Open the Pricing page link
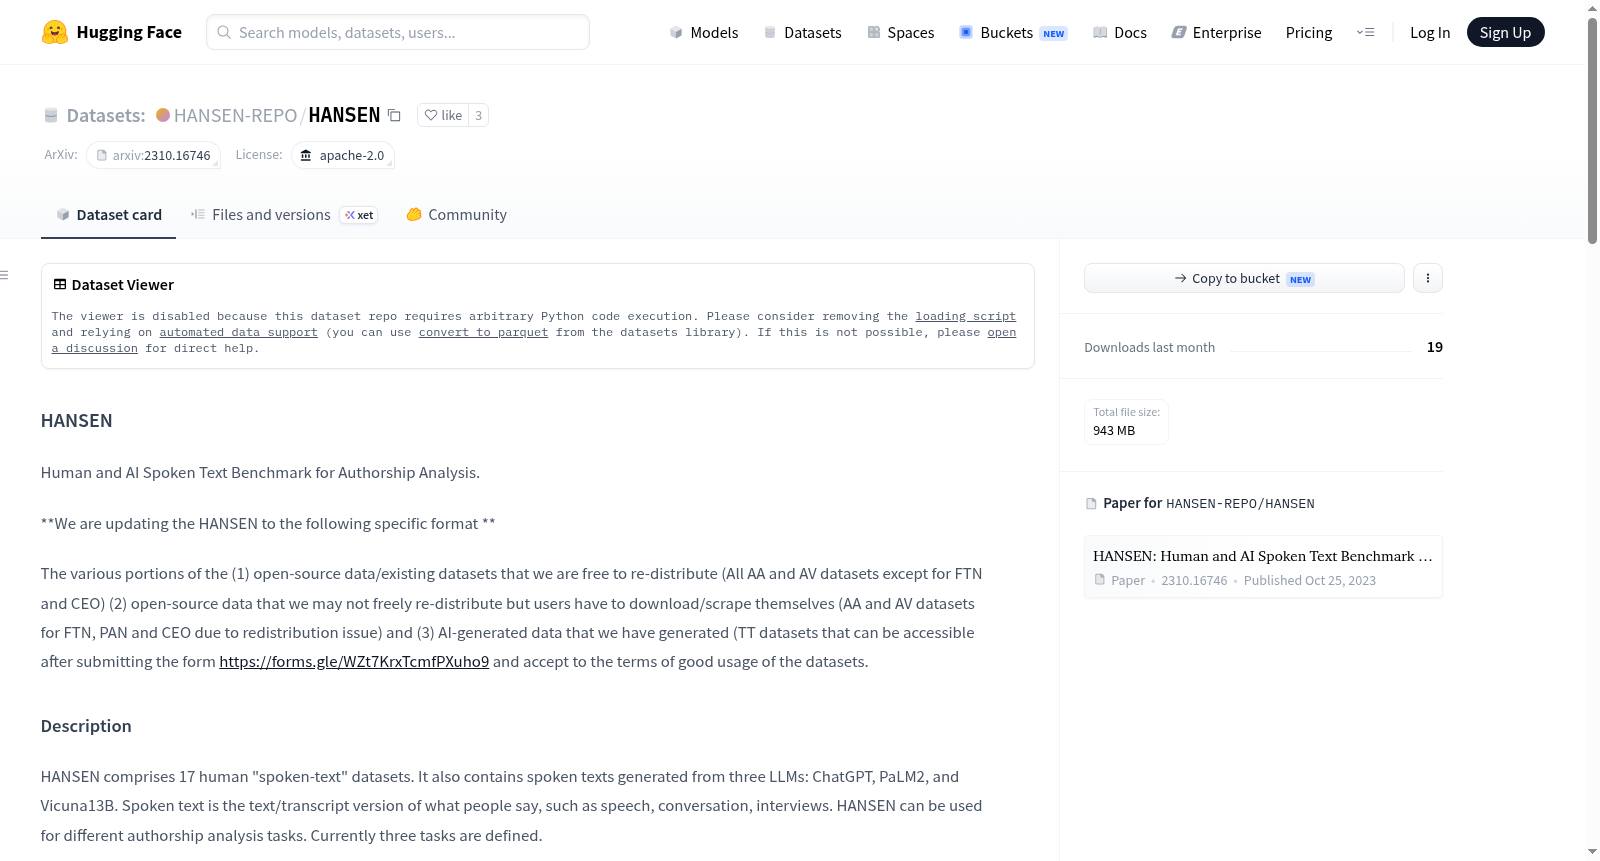The image size is (1600, 861). (1309, 32)
